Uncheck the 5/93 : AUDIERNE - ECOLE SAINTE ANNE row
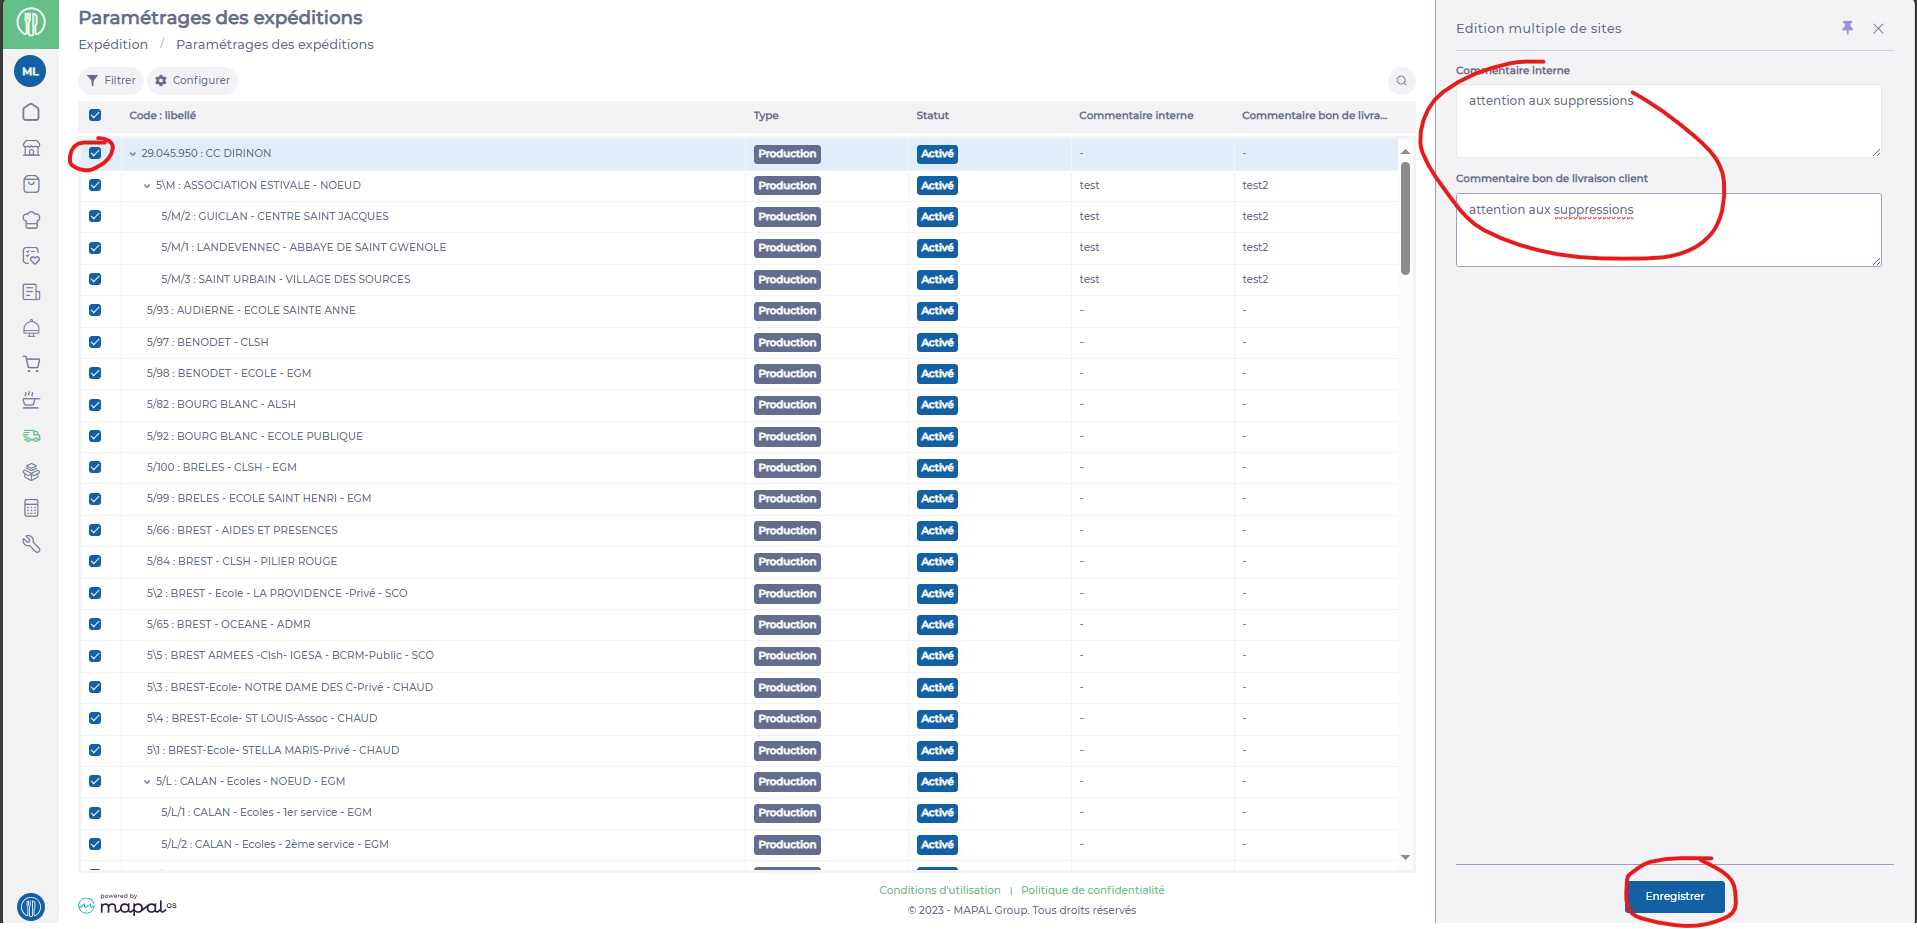The width and height of the screenshot is (1917, 929). point(95,310)
